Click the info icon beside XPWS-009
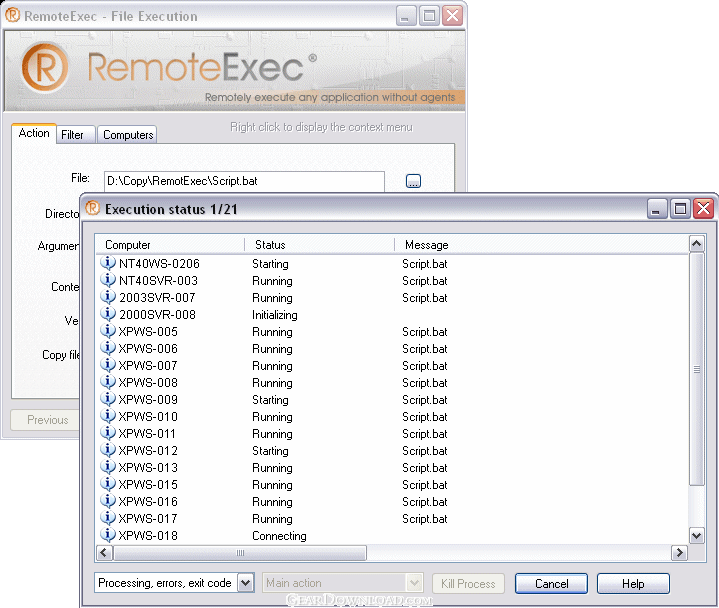 (x=109, y=399)
